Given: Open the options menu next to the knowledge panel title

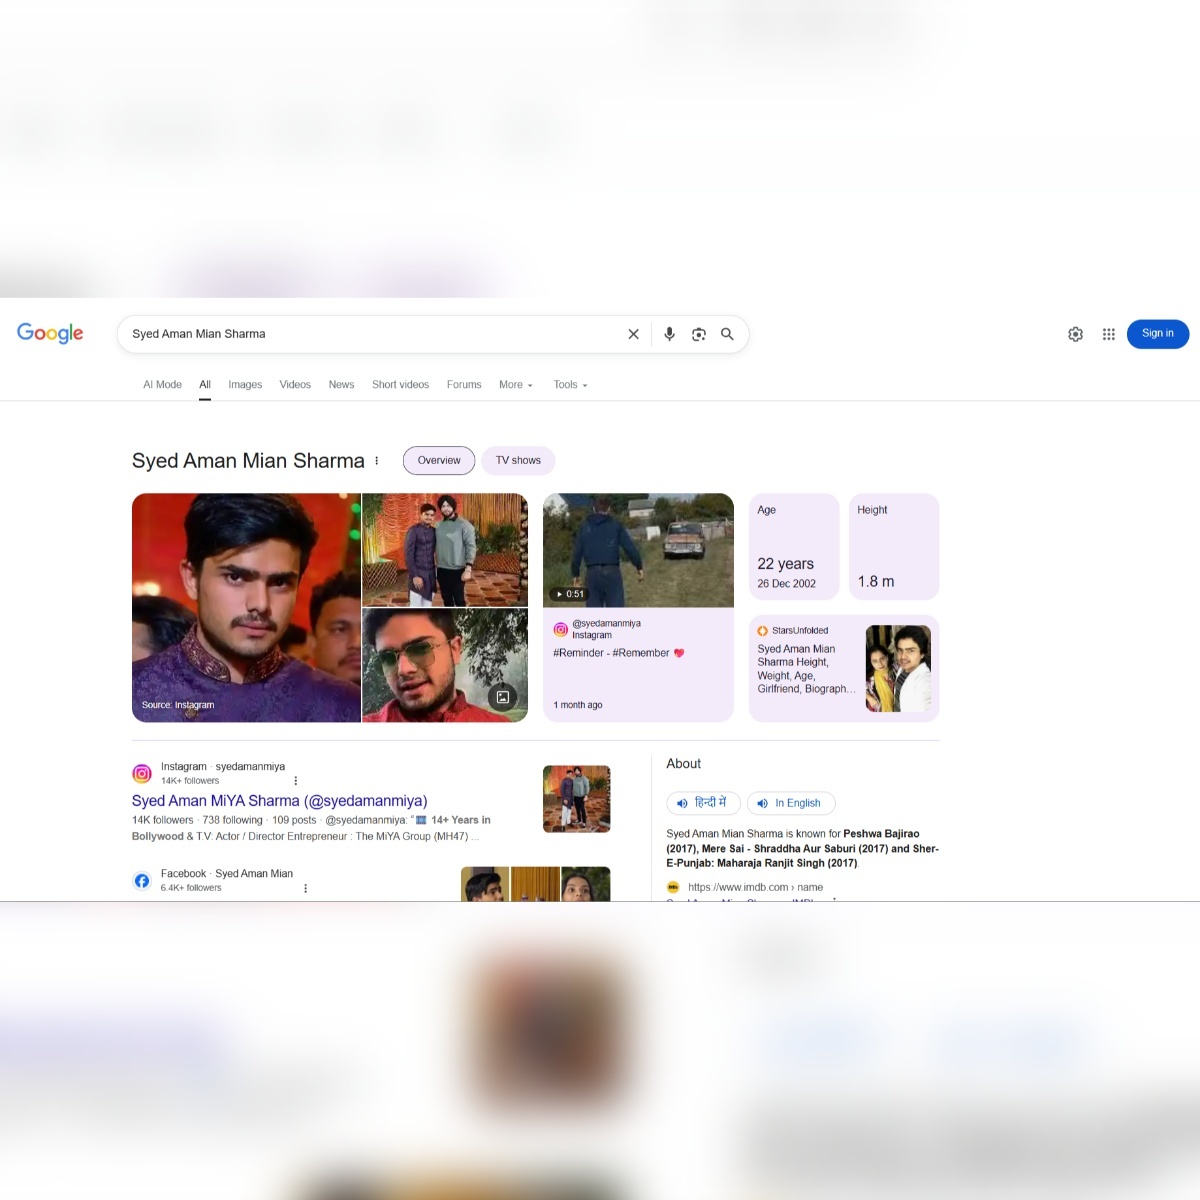Looking at the screenshot, I should tap(377, 461).
